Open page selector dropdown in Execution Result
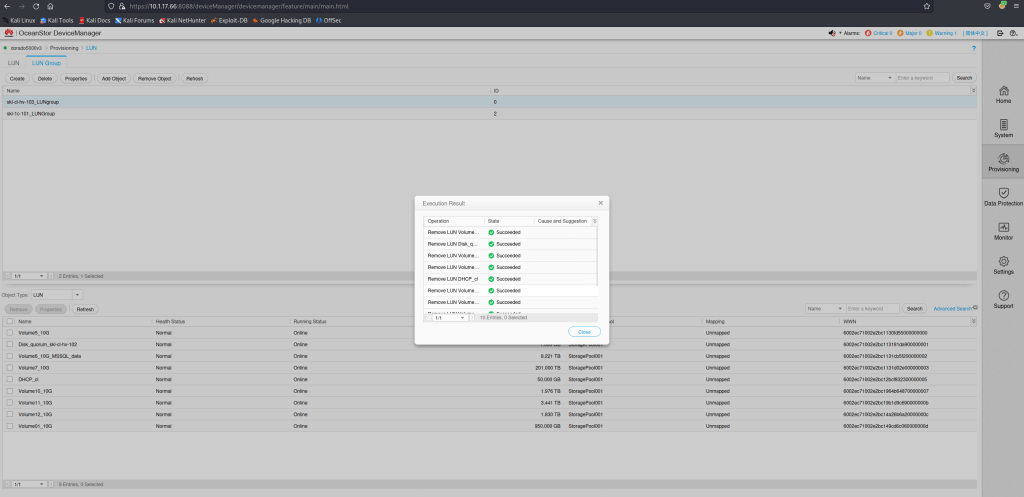 coord(447,317)
